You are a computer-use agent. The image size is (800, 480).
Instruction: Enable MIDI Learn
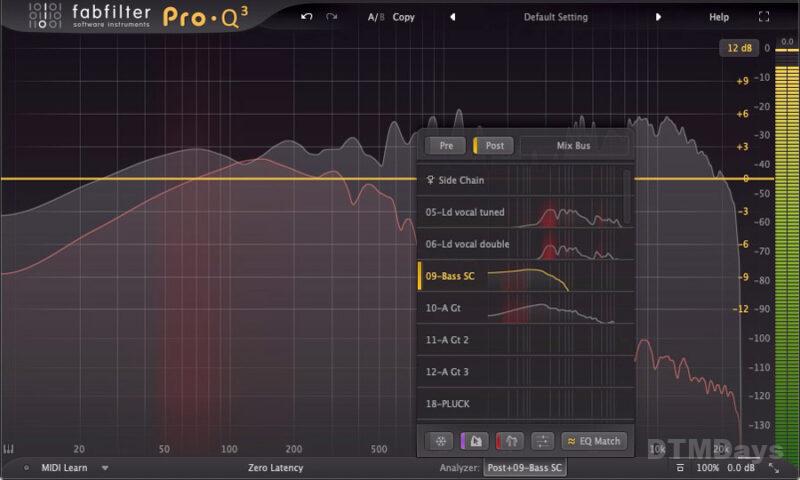click(64, 468)
